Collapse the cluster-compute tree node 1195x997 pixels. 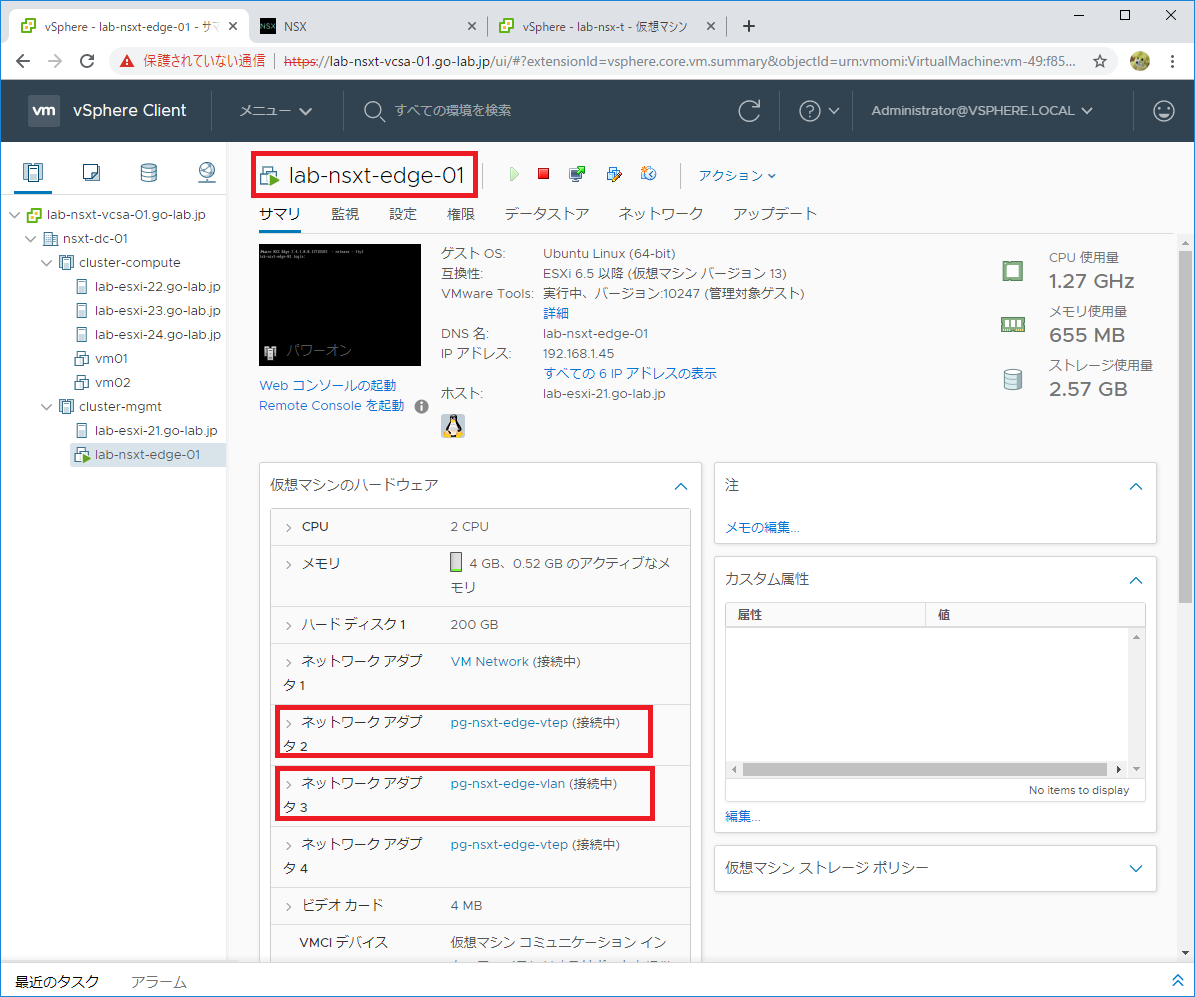[46, 263]
